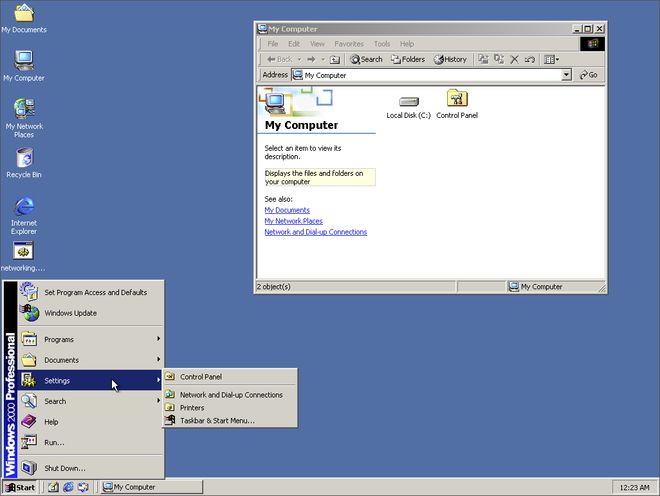Viewport: 660px width, 496px height.
Task: Select Shut Down... in the Start menu
Action: [x=65, y=467]
